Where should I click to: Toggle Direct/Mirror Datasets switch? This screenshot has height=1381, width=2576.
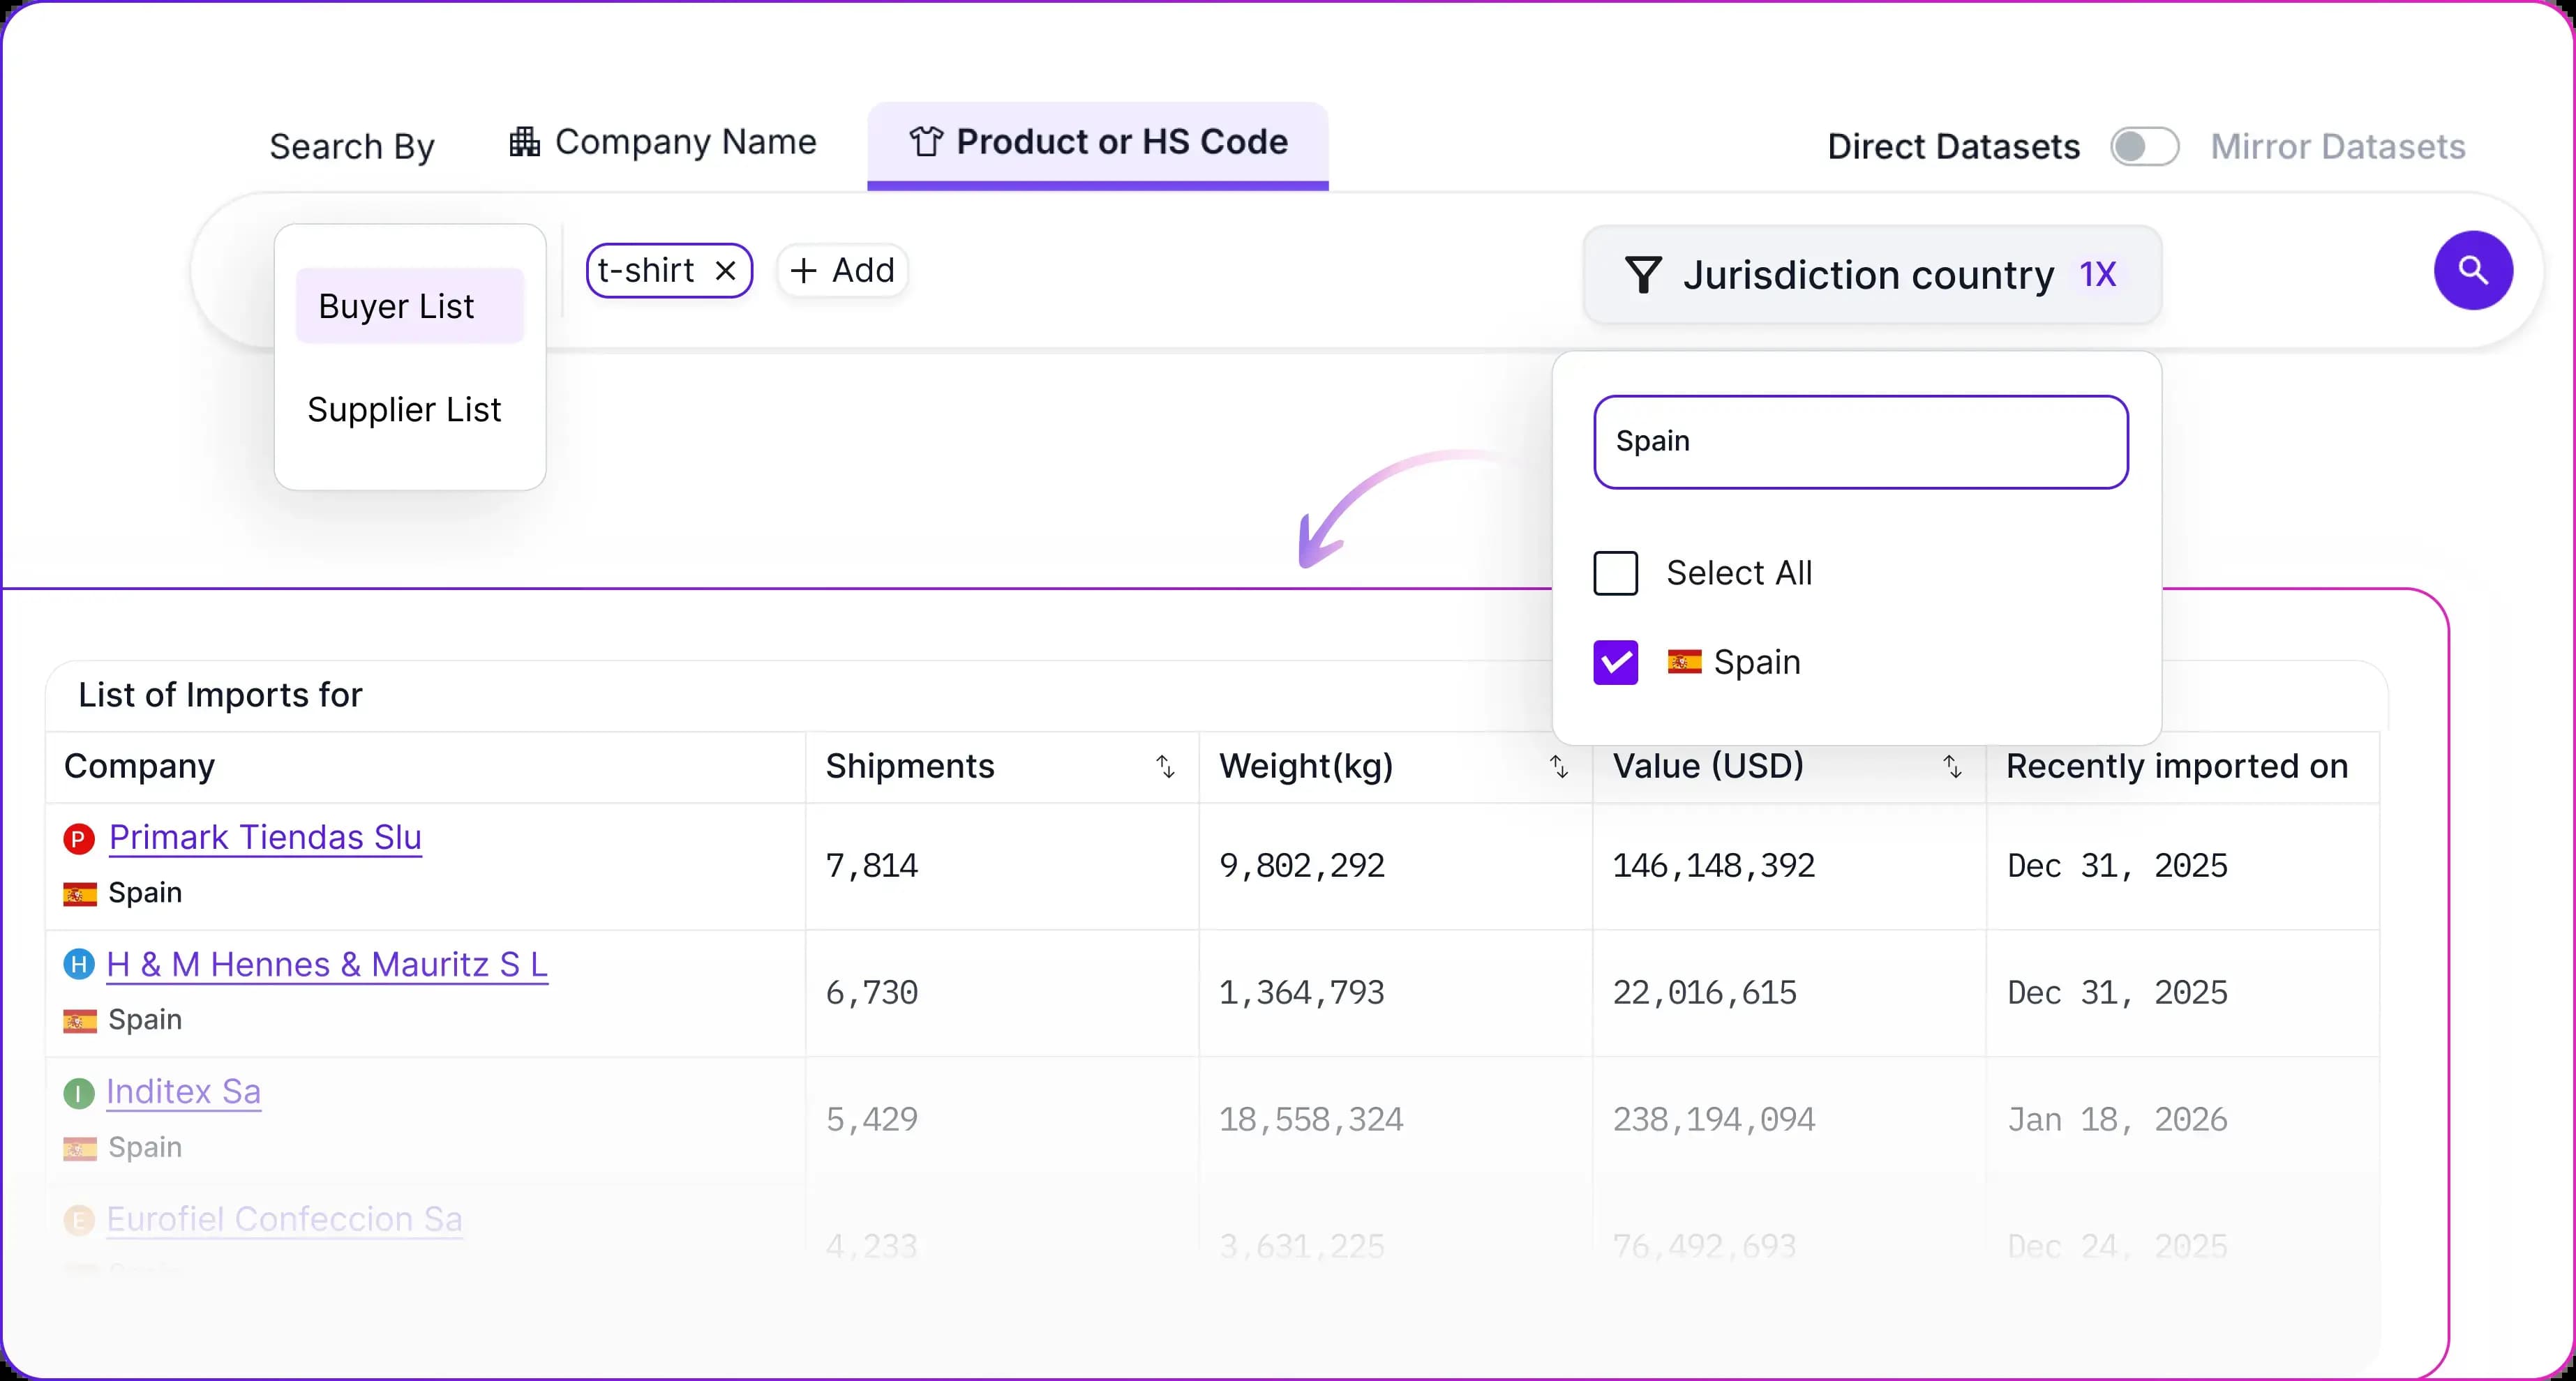pos(2144,147)
